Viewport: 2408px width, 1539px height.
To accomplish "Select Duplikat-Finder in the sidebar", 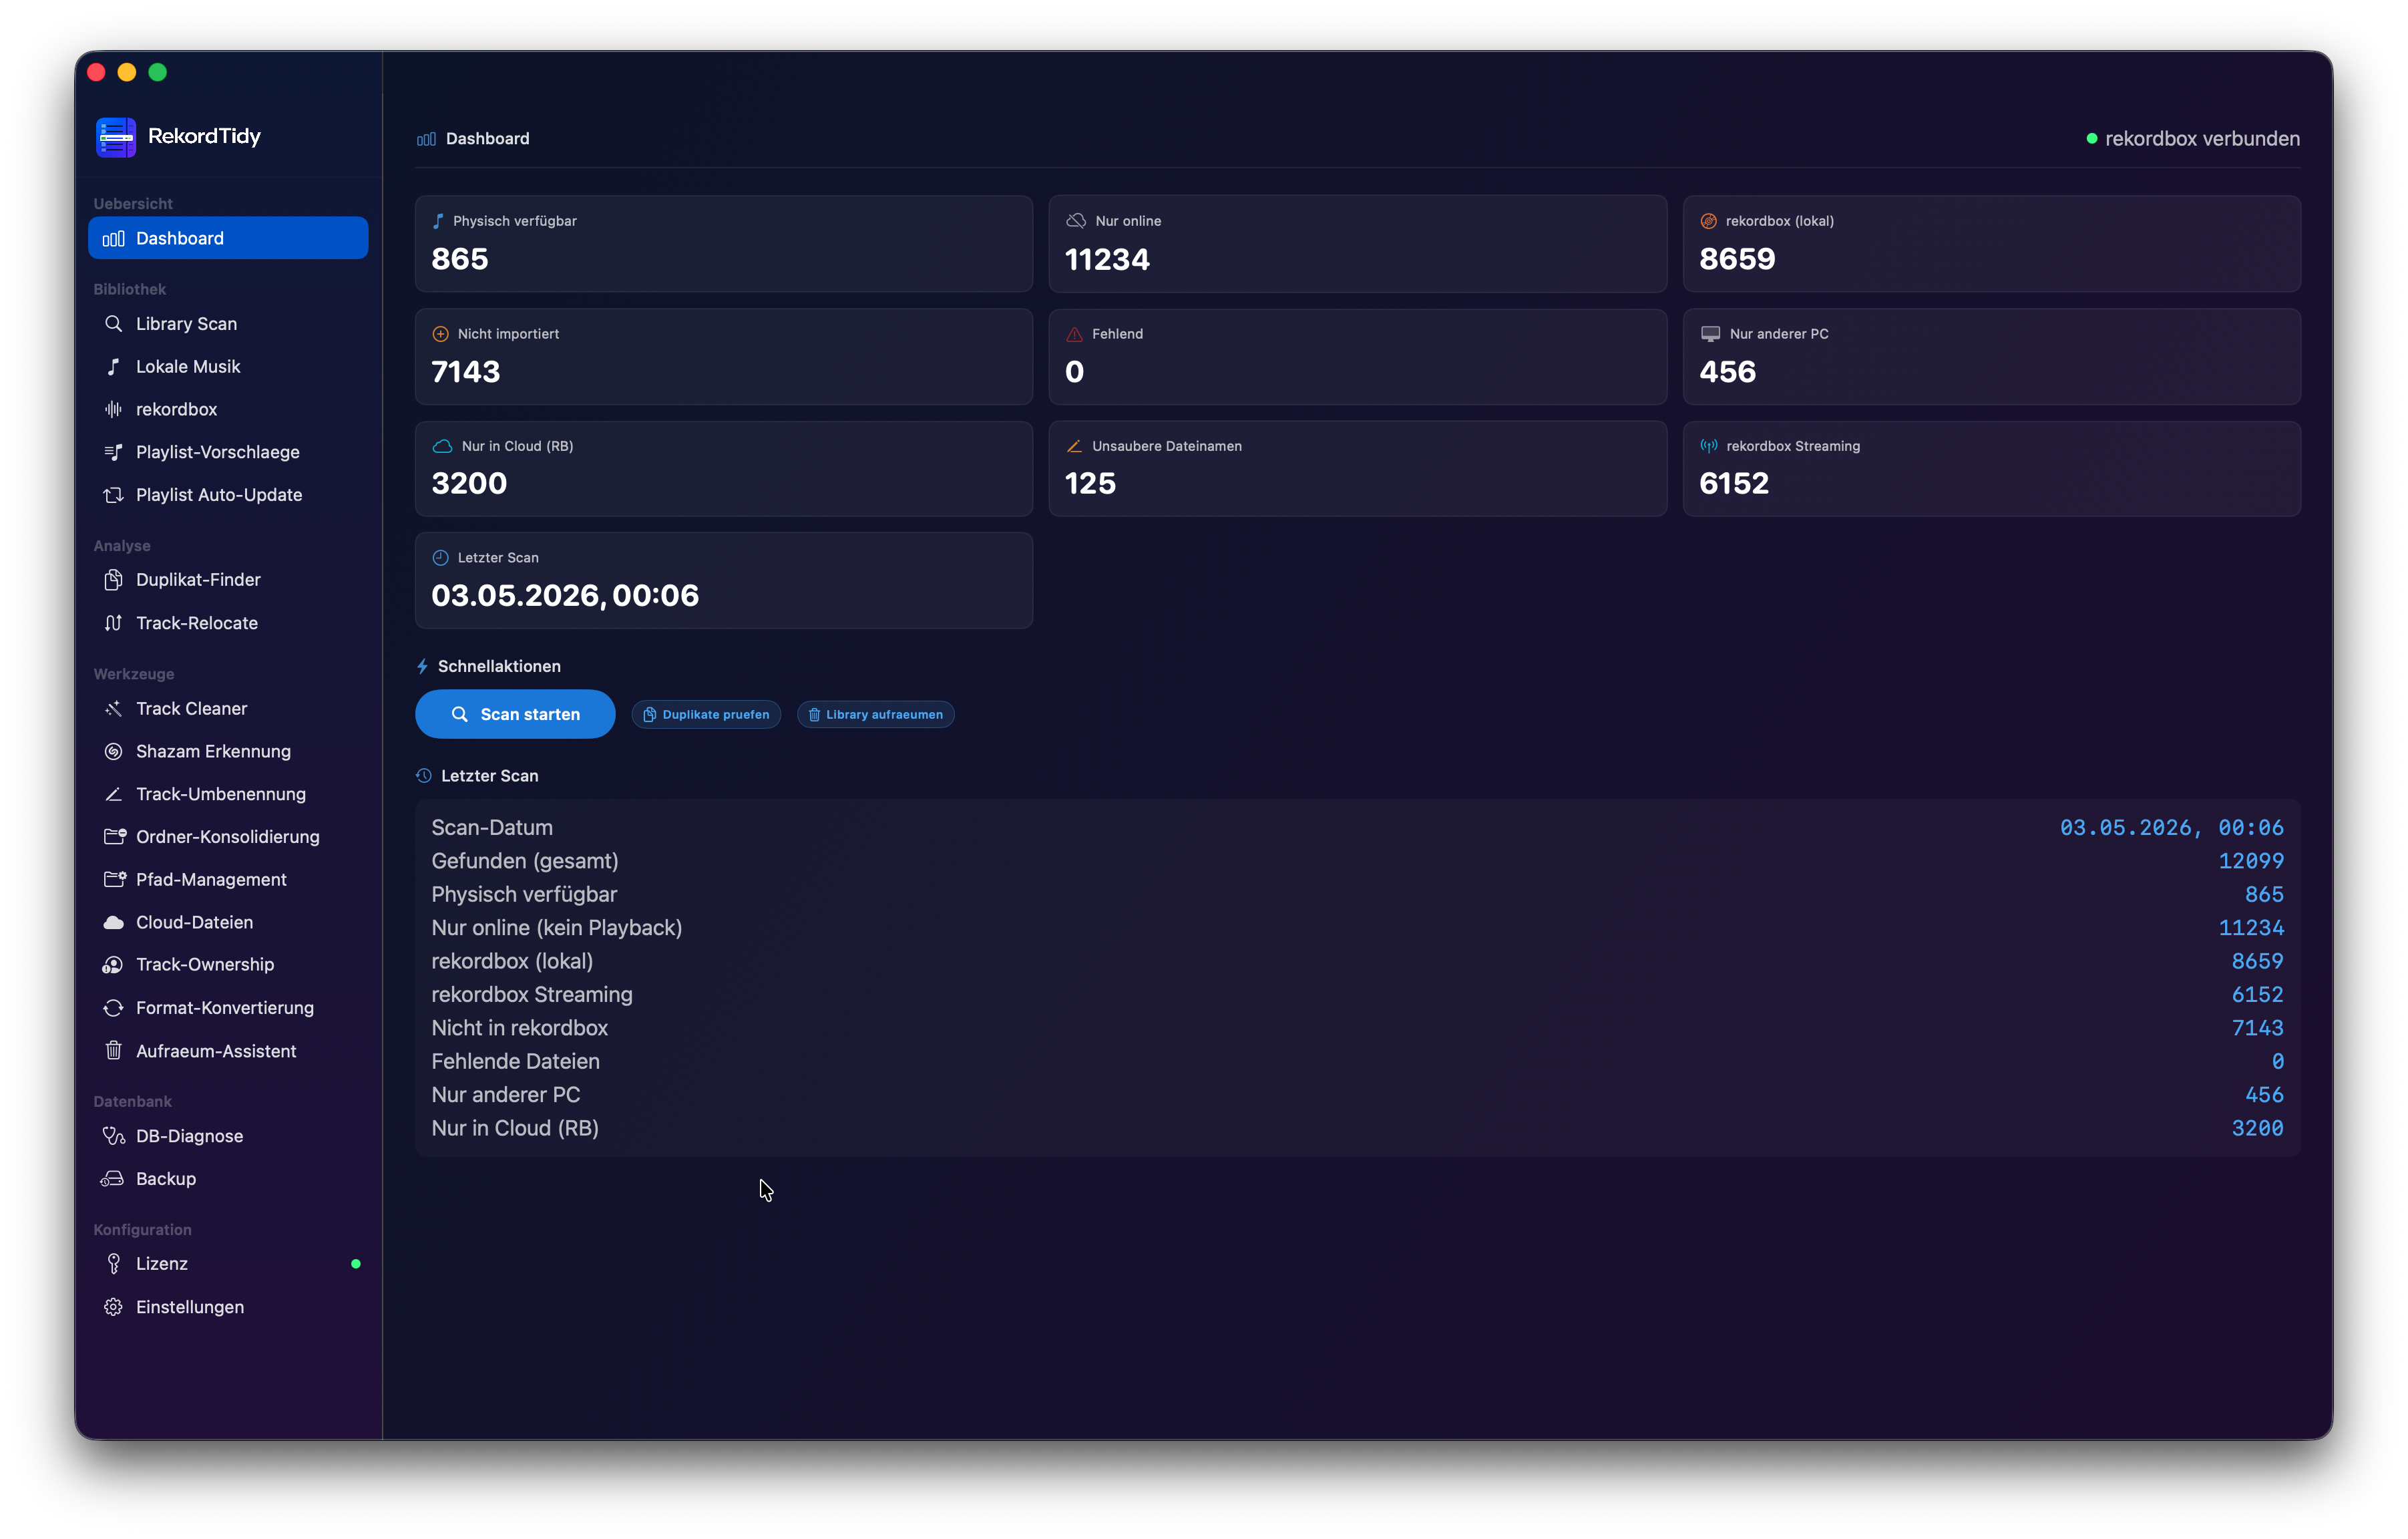I will click(x=228, y=580).
